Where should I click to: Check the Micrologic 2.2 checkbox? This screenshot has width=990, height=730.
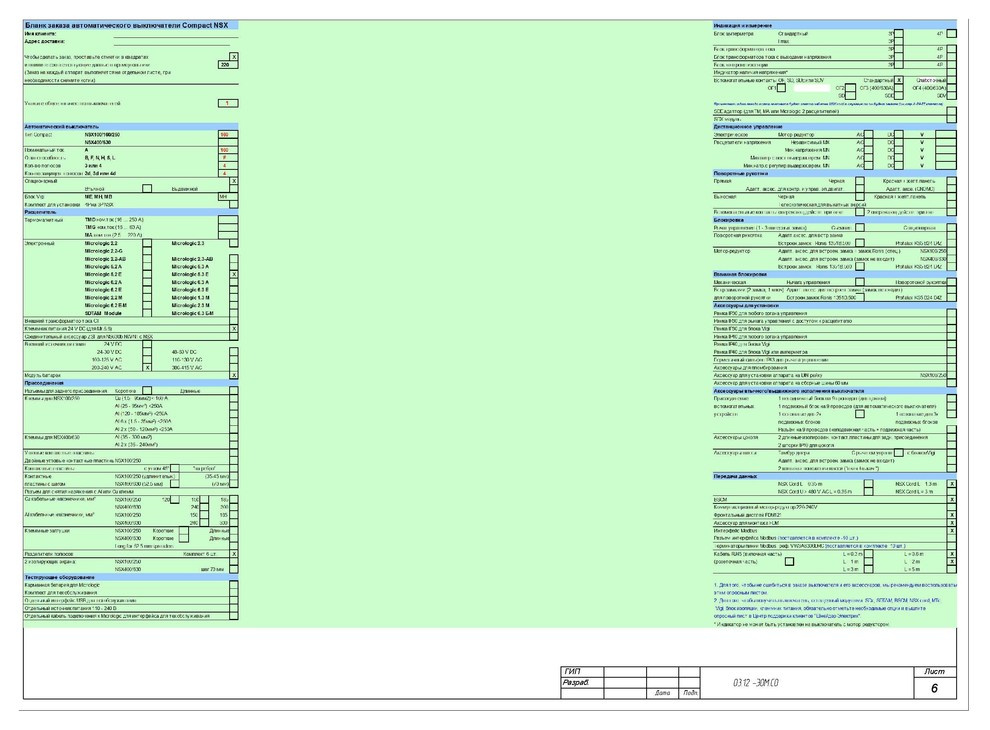[147, 243]
